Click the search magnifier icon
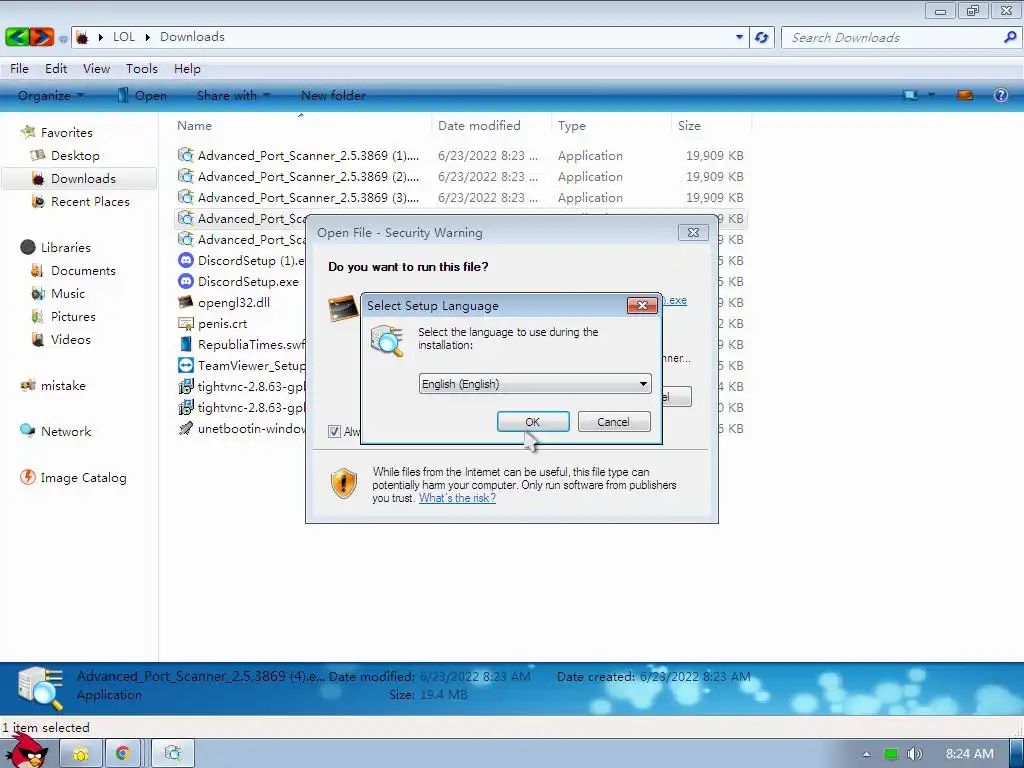 [1010, 37]
